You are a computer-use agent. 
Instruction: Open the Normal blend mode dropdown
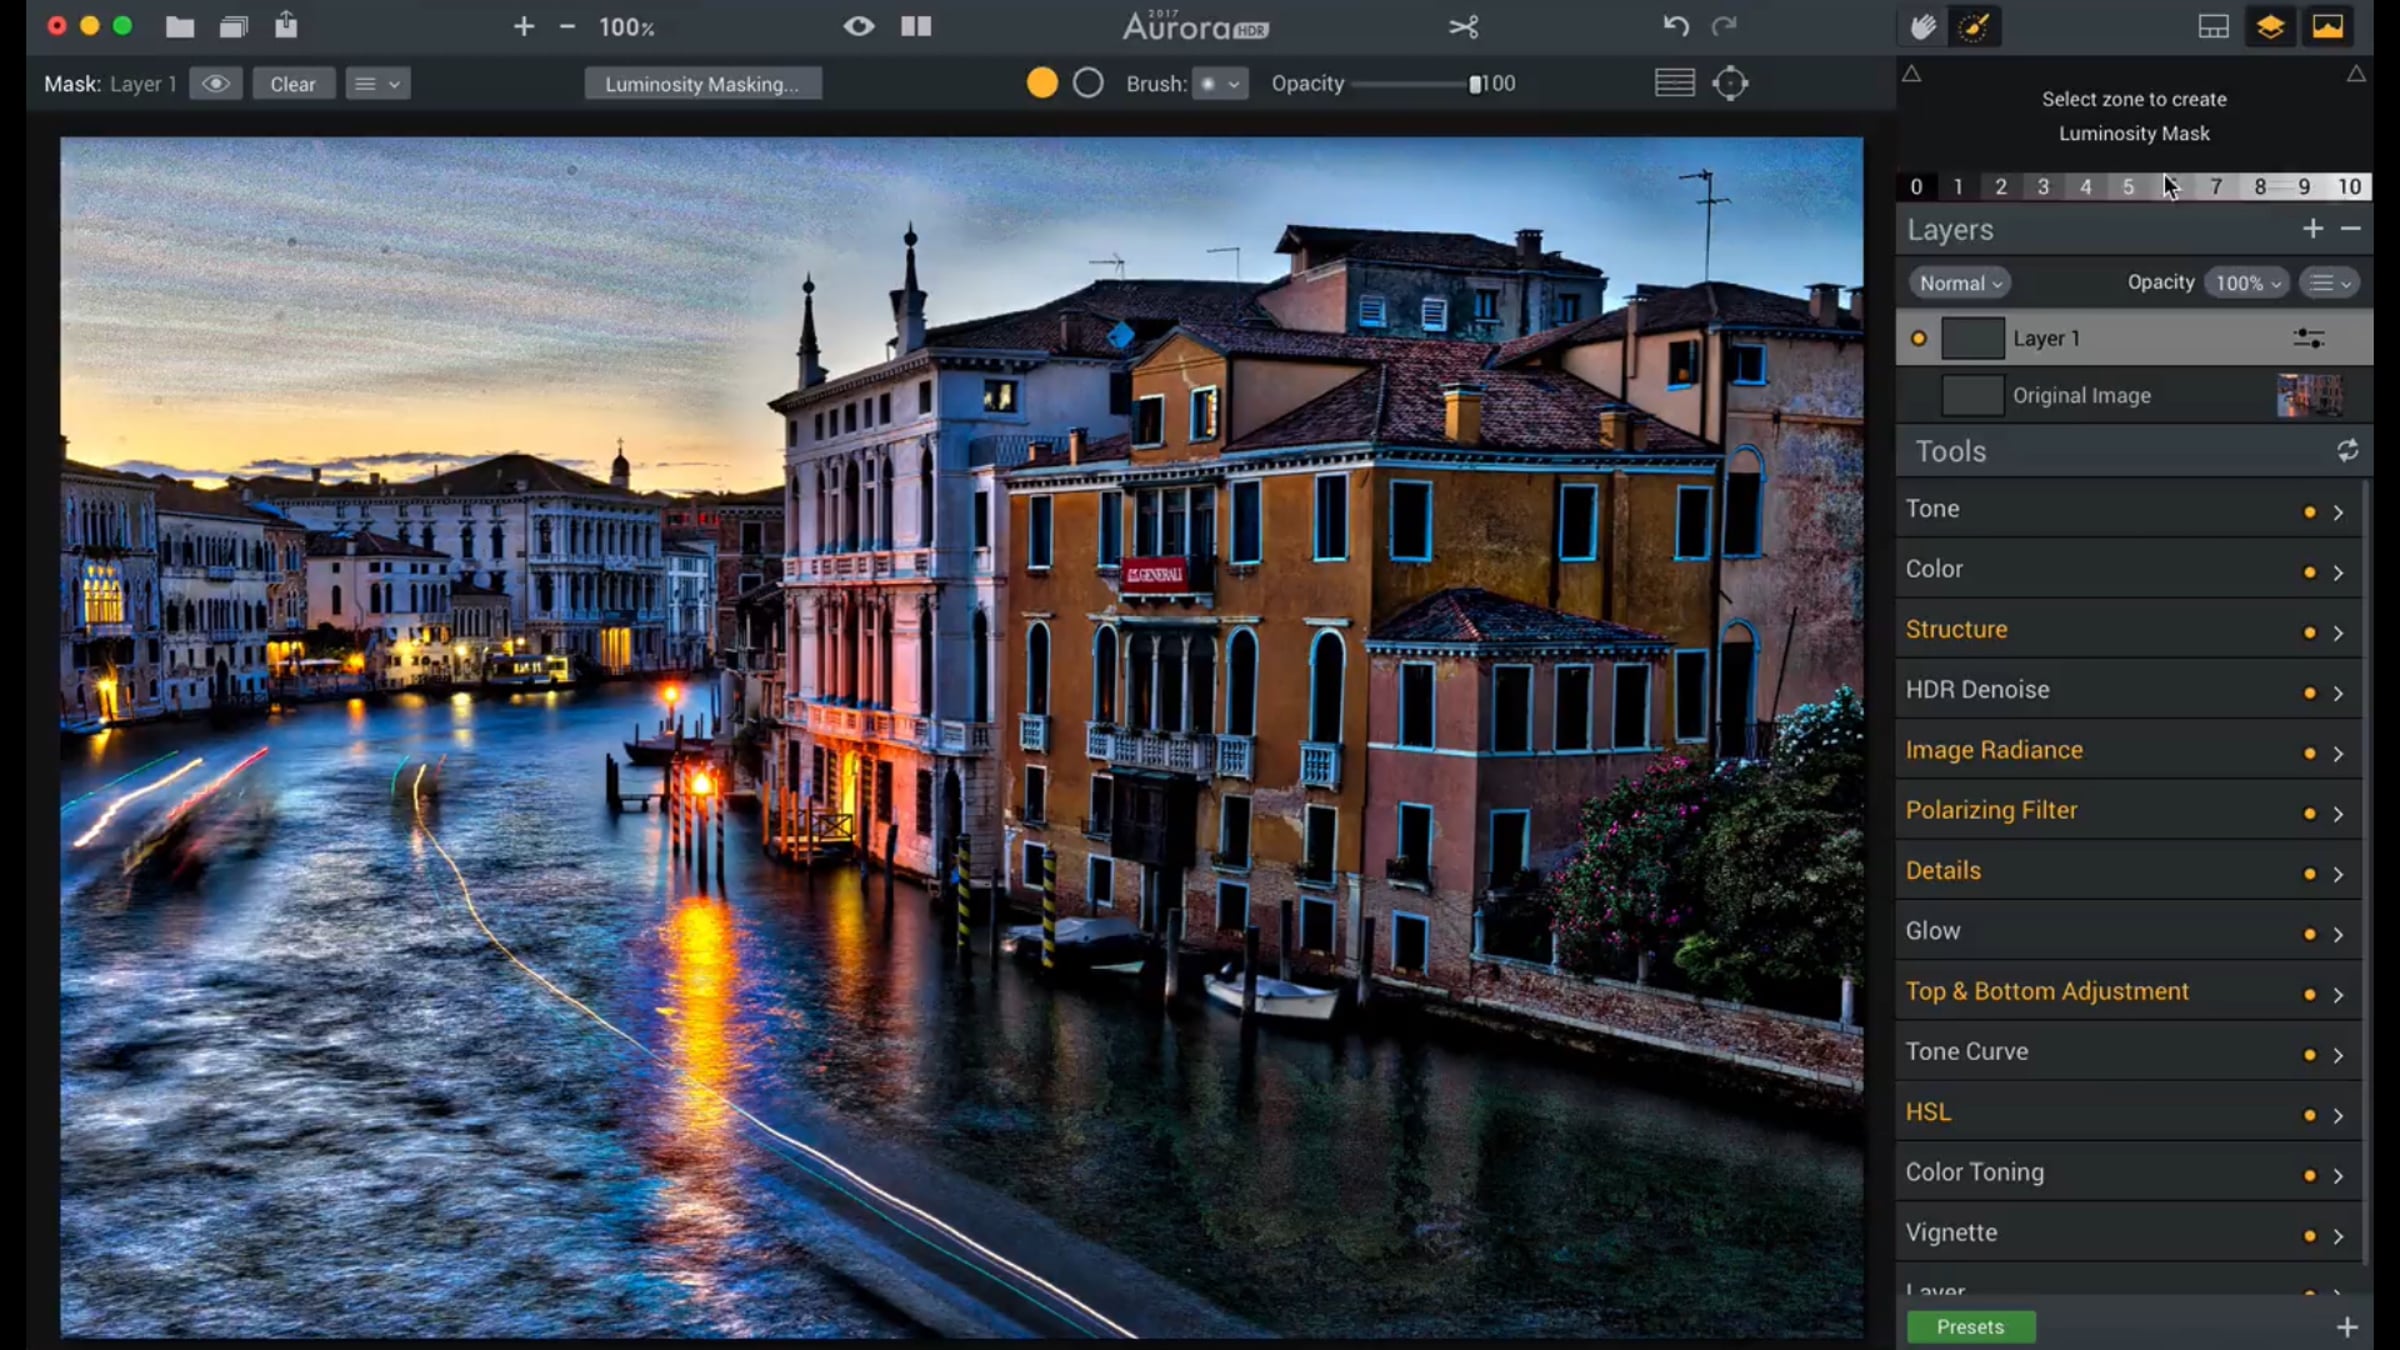click(x=1959, y=283)
